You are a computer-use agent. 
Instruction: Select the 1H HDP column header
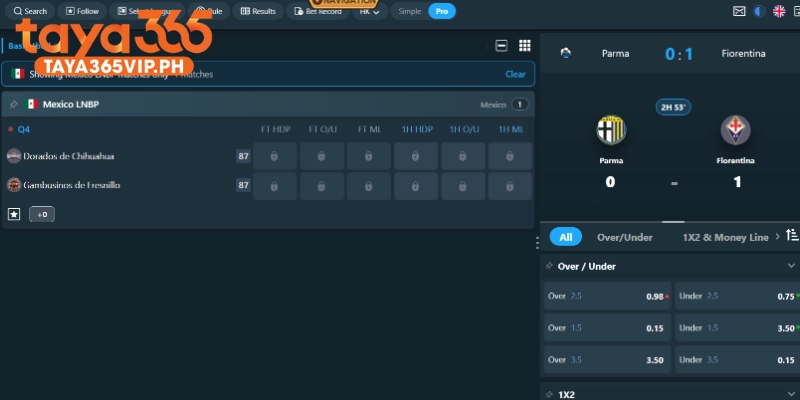pyautogui.click(x=417, y=130)
